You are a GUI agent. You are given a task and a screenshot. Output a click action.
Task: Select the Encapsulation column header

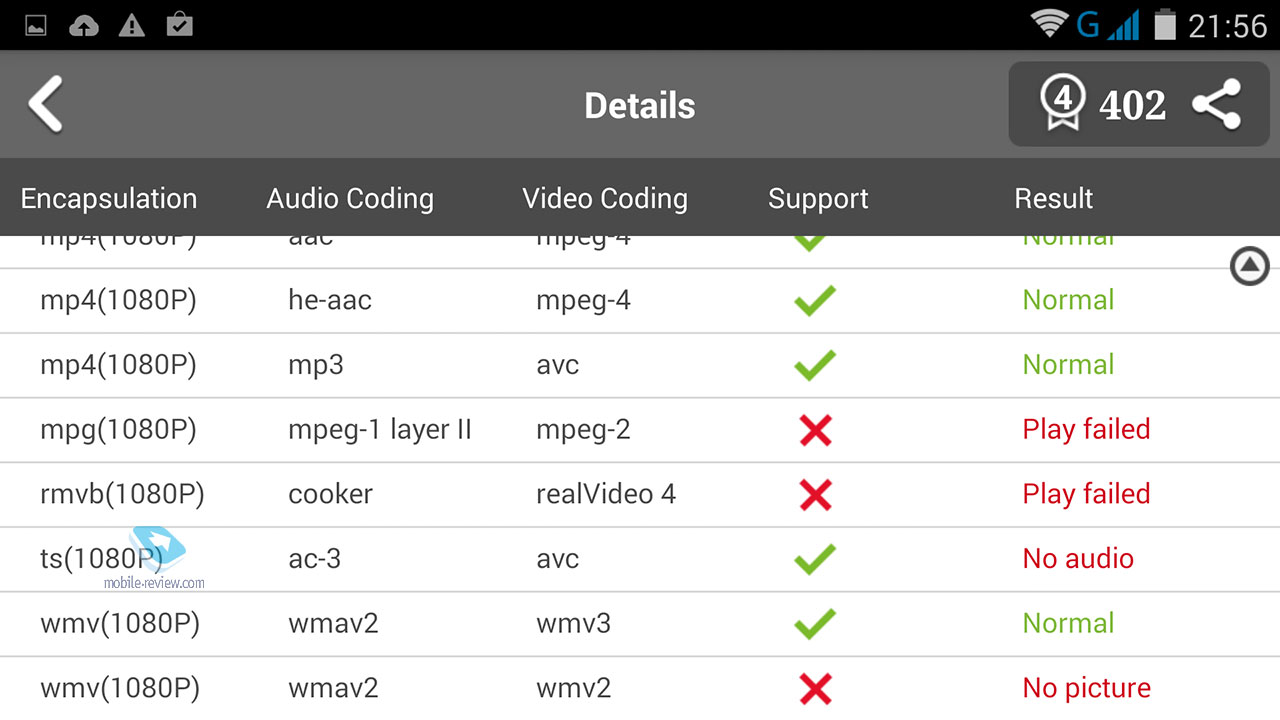[109, 198]
